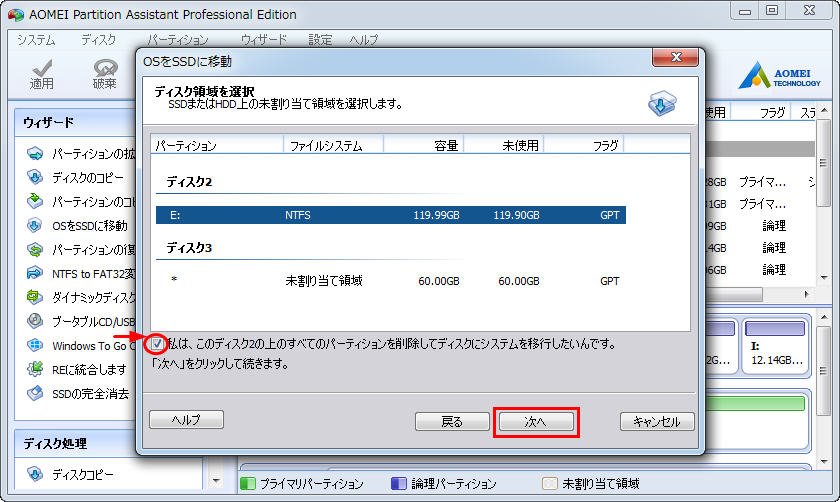The image size is (840, 502).
Task: Select the E: NTFS 119.99GB partition row
Action: (x=391, y=215)
